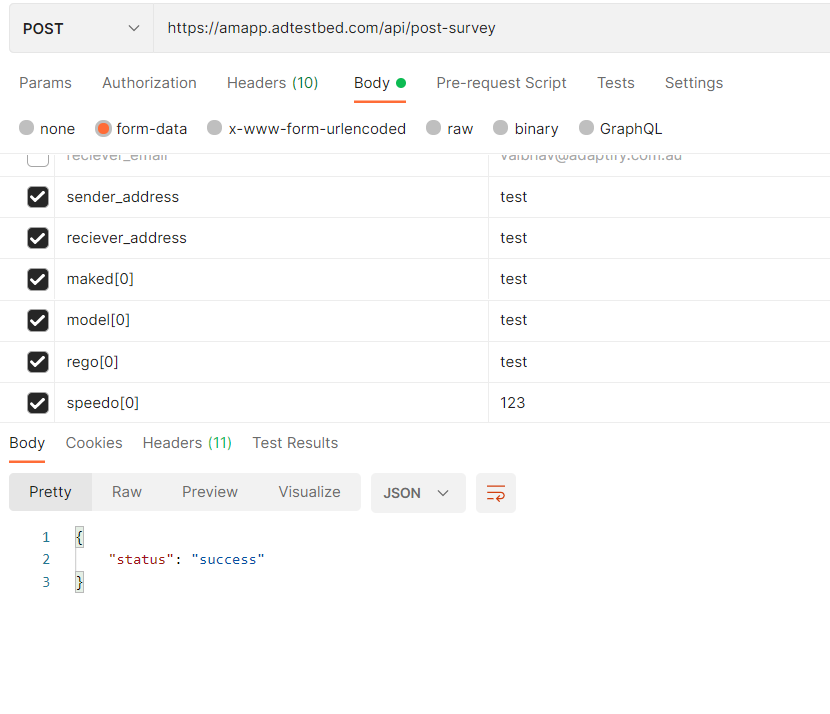Click the speedo[0] key cell
830x714 pixels.
(272, 403)
